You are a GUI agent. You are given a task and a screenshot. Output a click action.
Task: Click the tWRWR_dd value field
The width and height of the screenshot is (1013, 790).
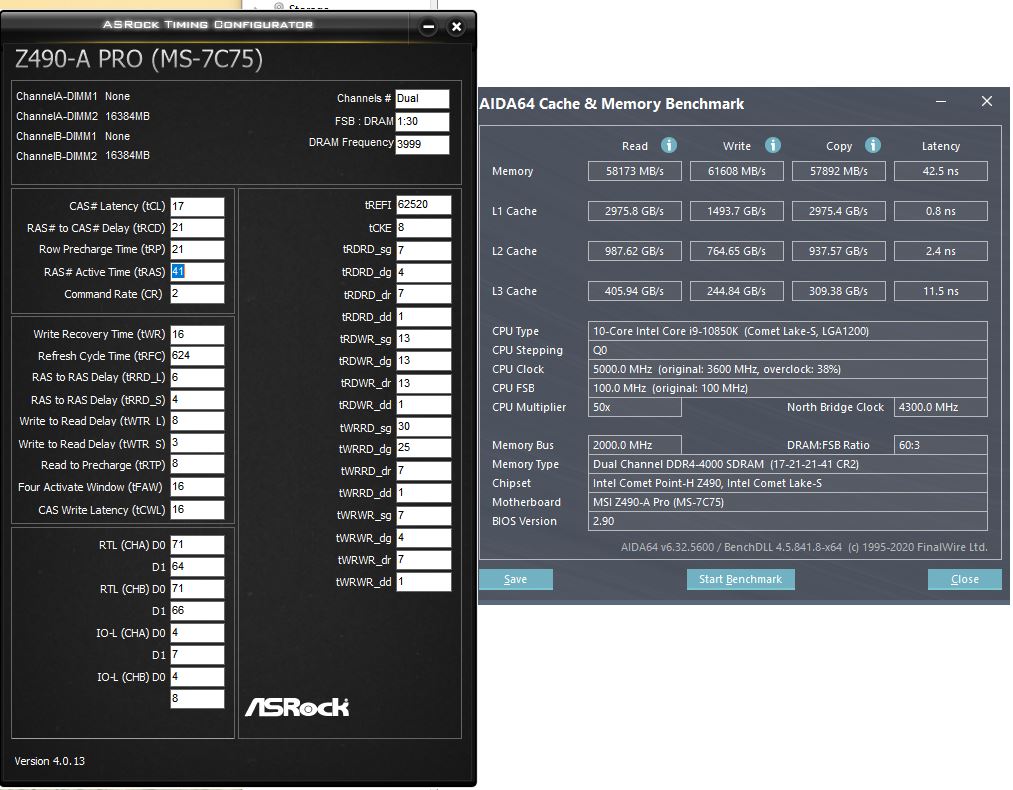[x=423, y=582]
